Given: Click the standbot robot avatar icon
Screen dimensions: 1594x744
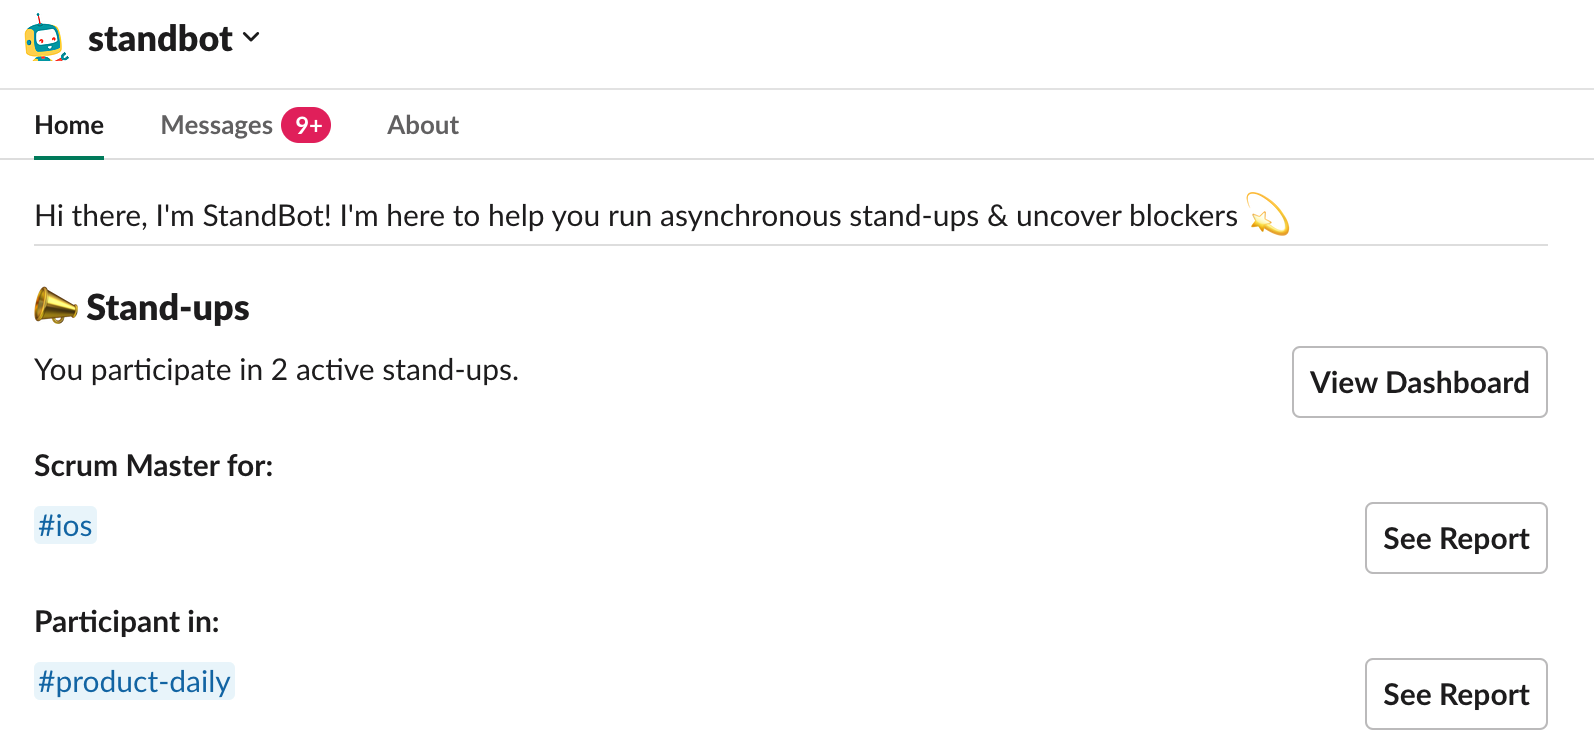Looking at the screenshot, I should click(x=46, y=38).
